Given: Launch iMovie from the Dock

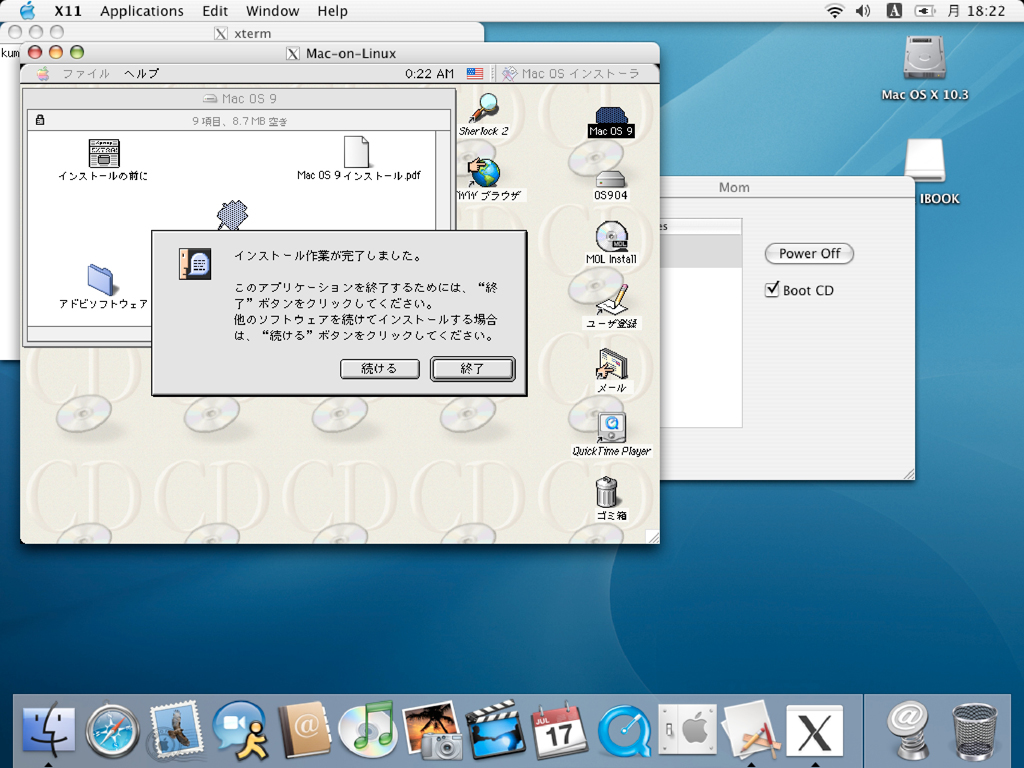Looking at the screenshot, I should tap(495, 729).
